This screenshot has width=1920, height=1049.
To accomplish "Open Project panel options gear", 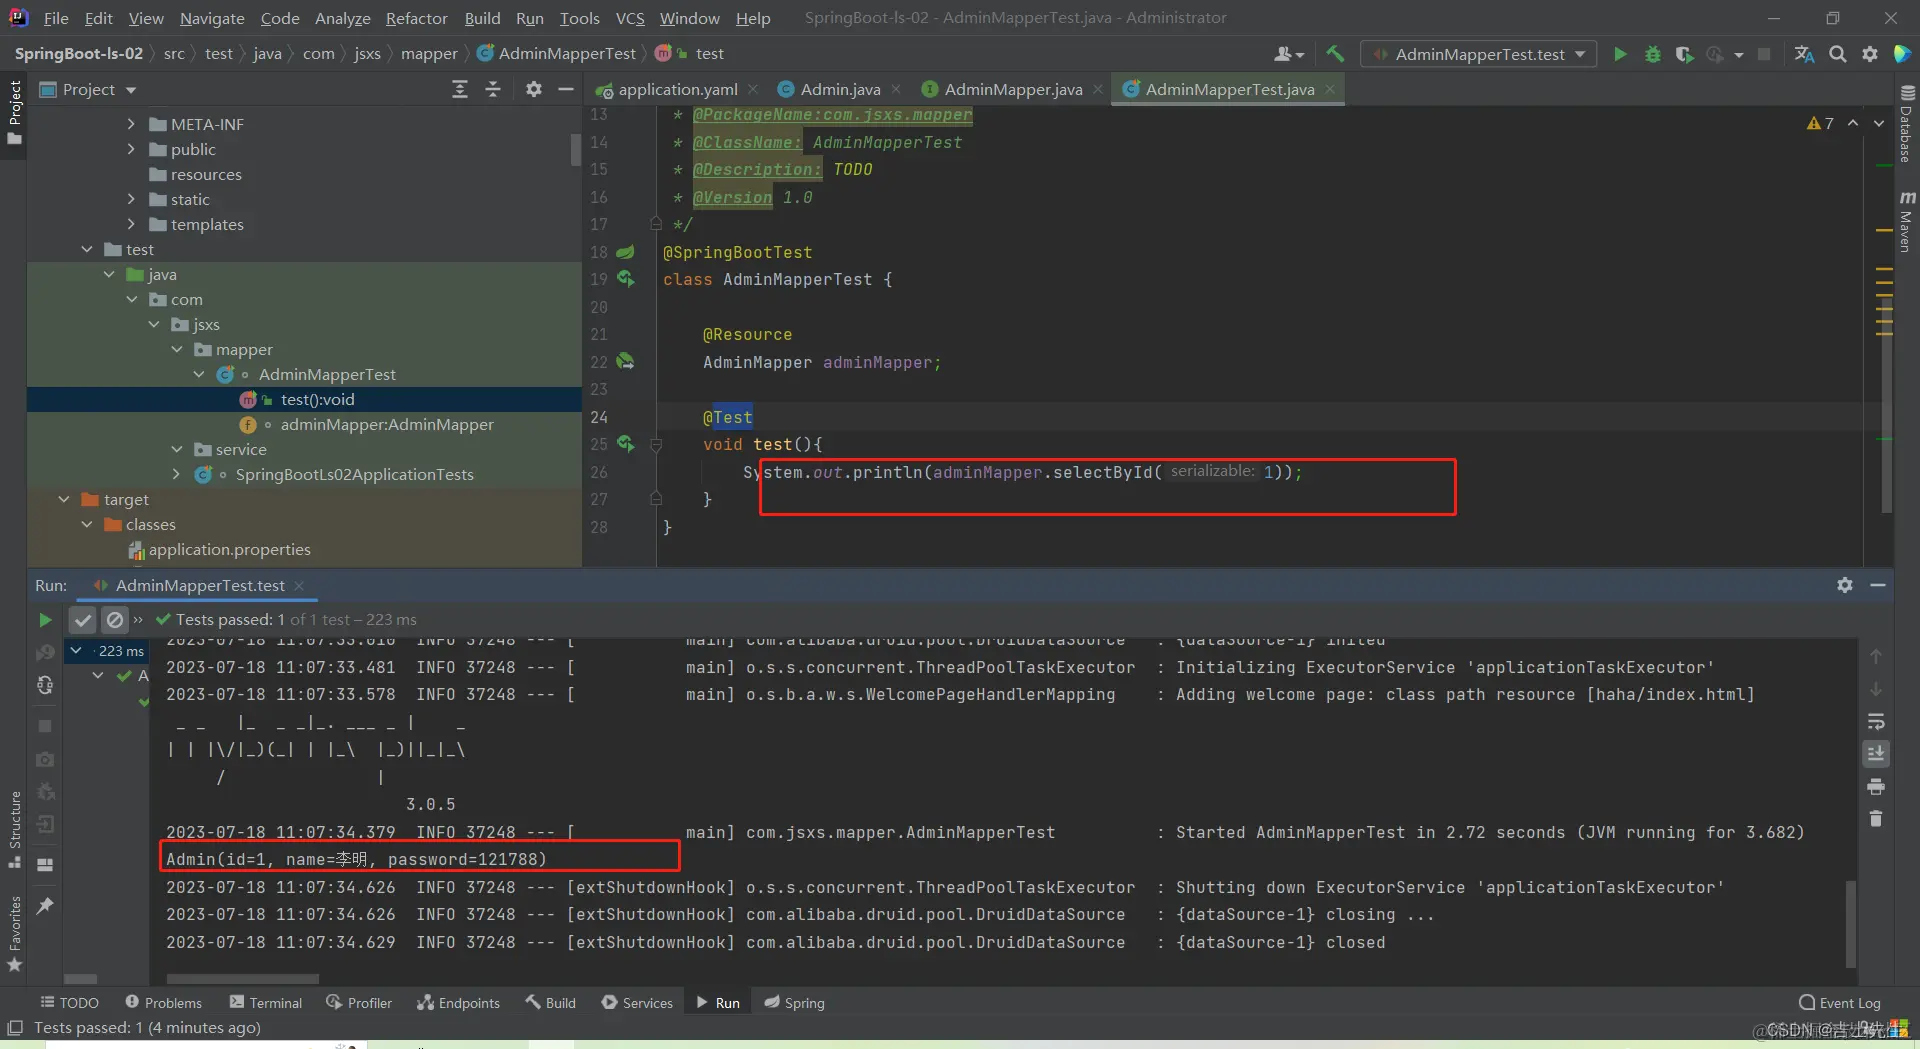I will pos(534,89).
